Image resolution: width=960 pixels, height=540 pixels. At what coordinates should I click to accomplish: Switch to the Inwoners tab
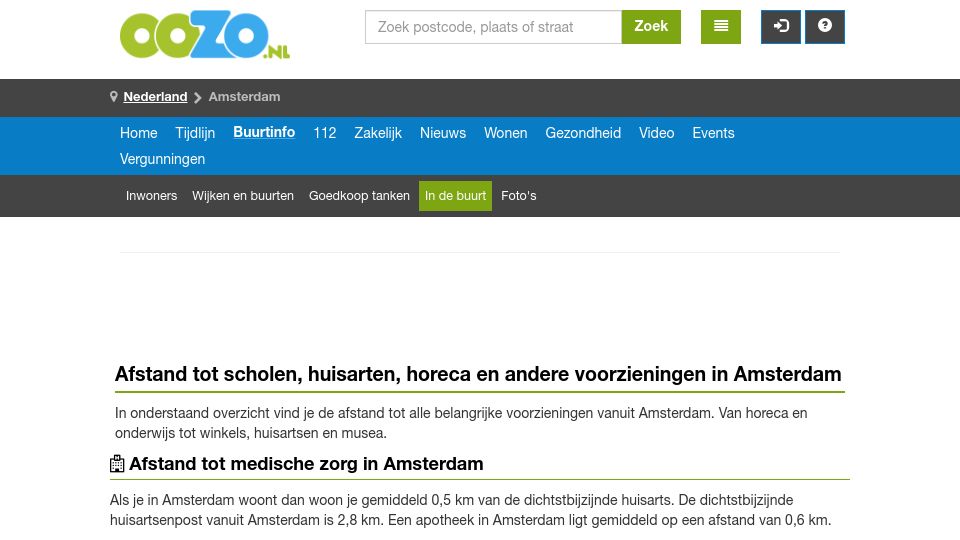(151, 196)
